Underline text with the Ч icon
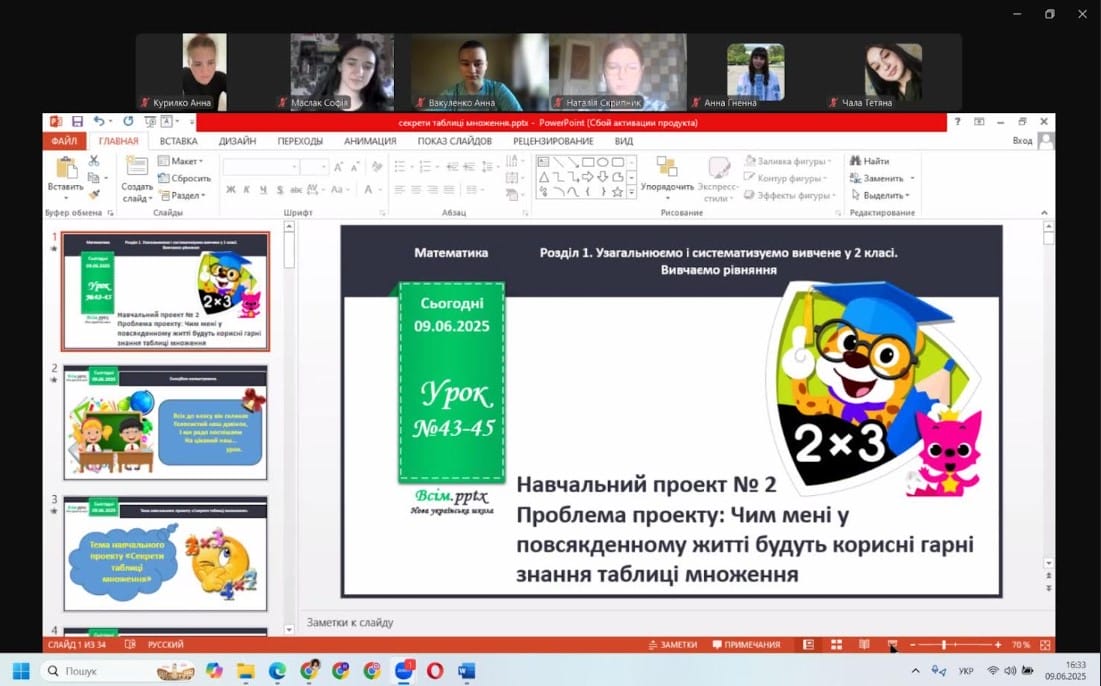 click(263, 190)
